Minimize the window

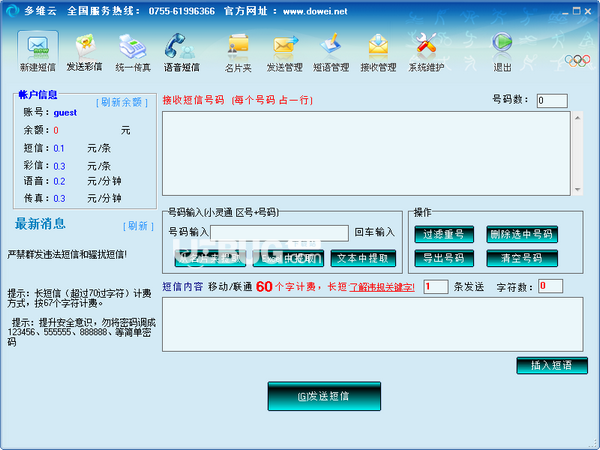pos(566,11)
